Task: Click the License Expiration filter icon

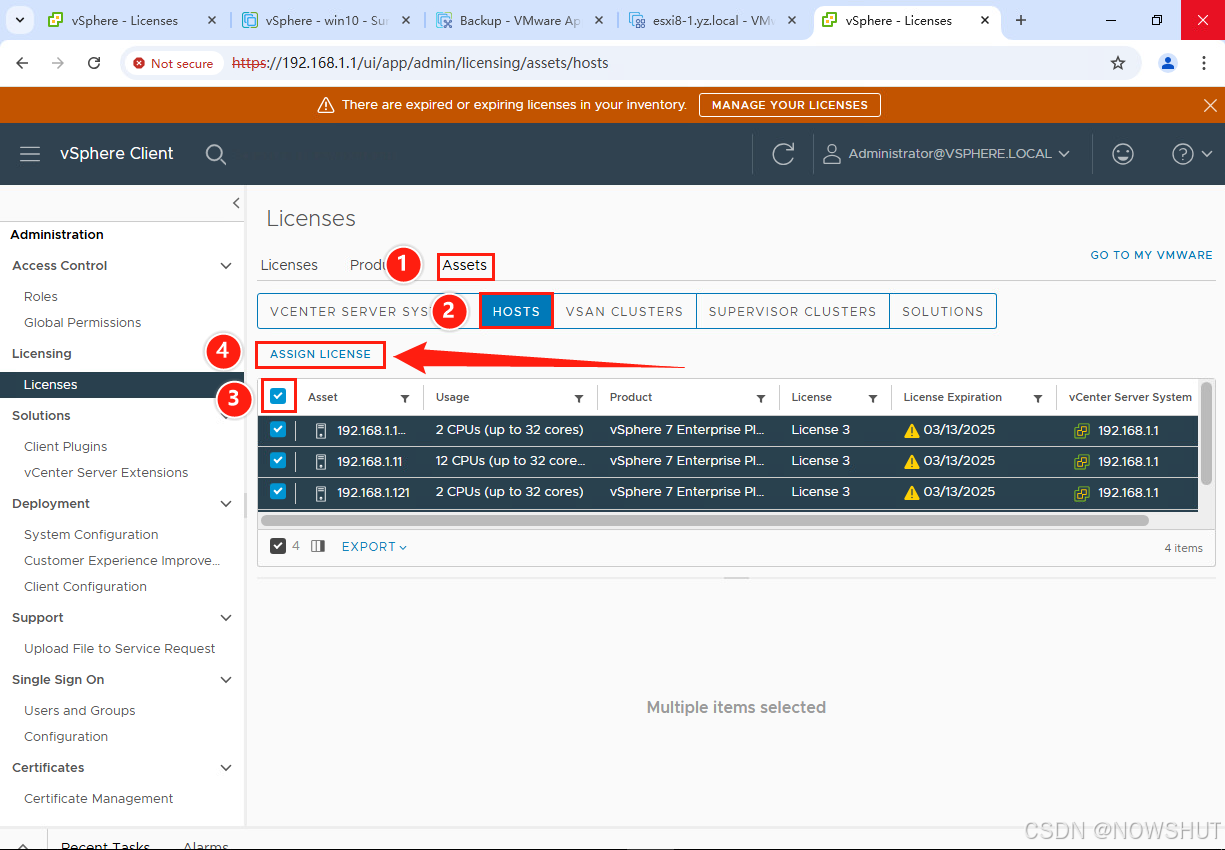Action: click(x=1039, y=398)
